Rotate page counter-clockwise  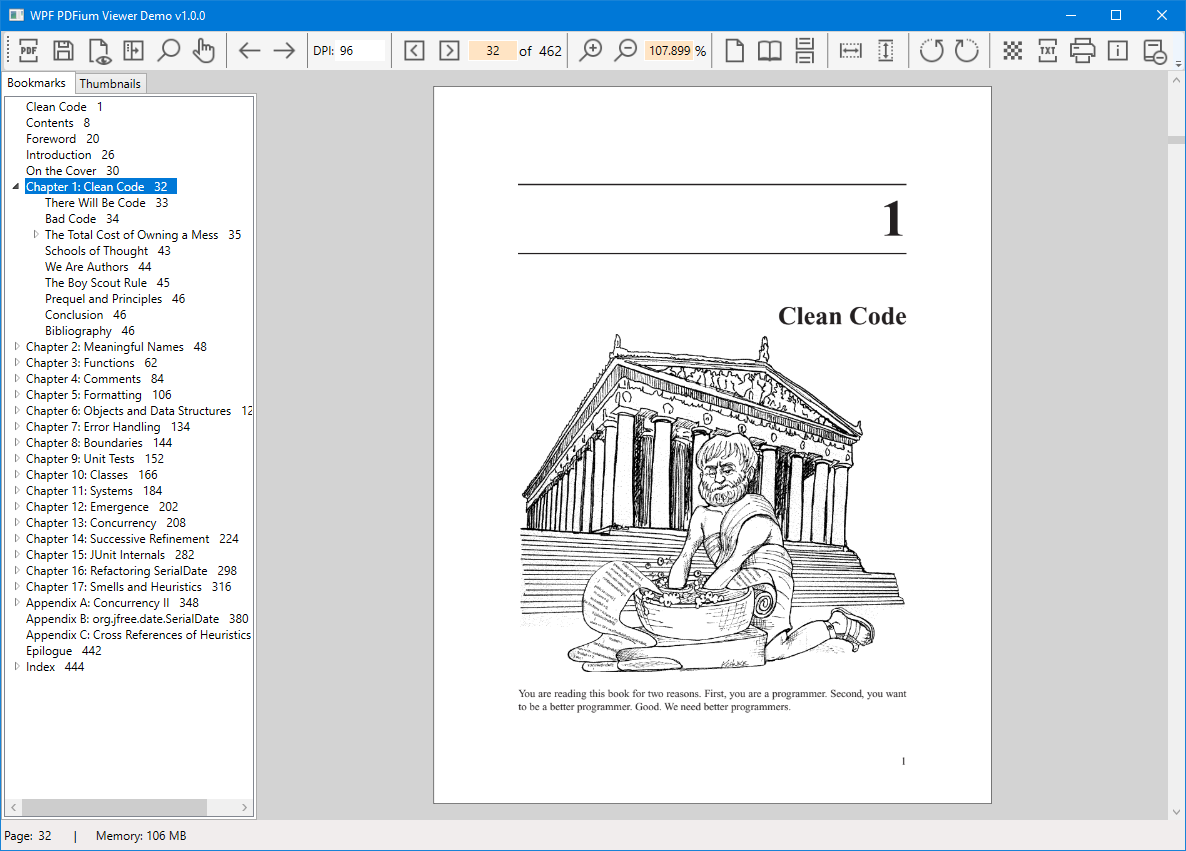click(932, 51)
